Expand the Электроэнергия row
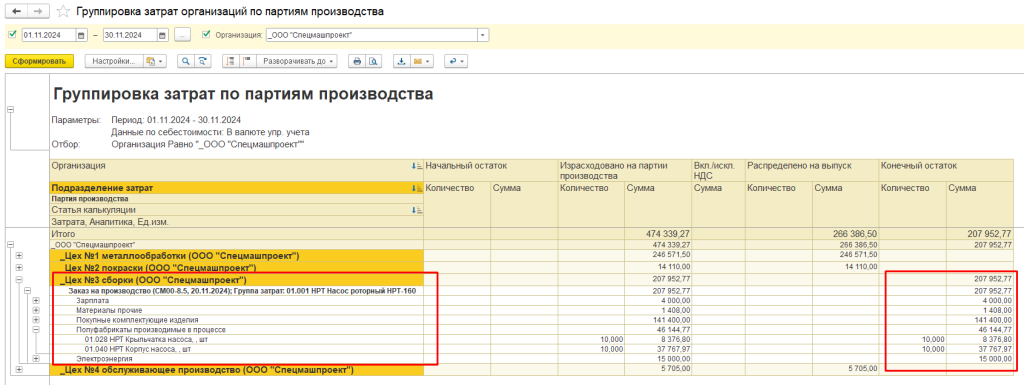The height and width of the screenshot is (385, 1024). click(36, 358)
